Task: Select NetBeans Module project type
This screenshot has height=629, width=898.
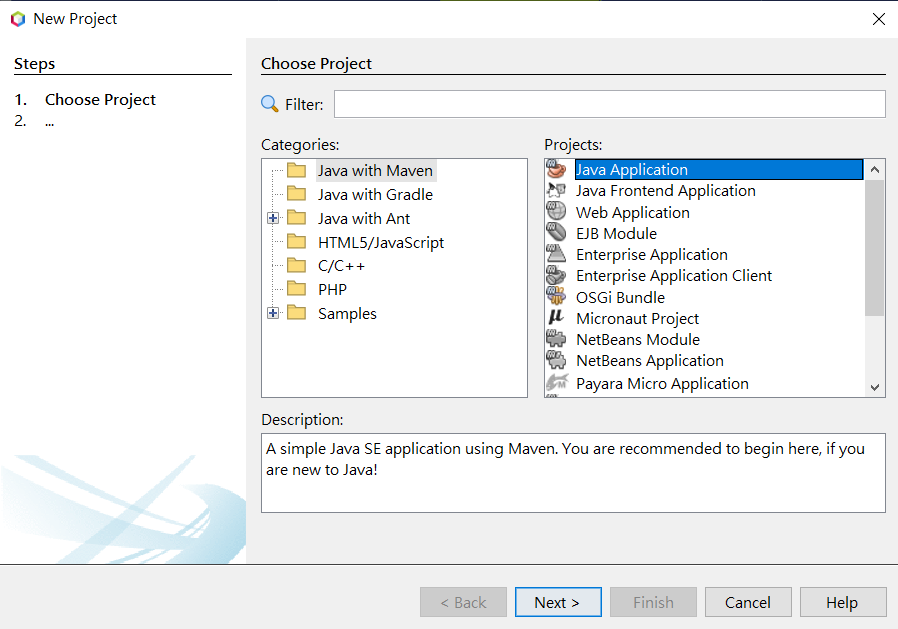Action: pyautogui.click(x=638, y=340)
